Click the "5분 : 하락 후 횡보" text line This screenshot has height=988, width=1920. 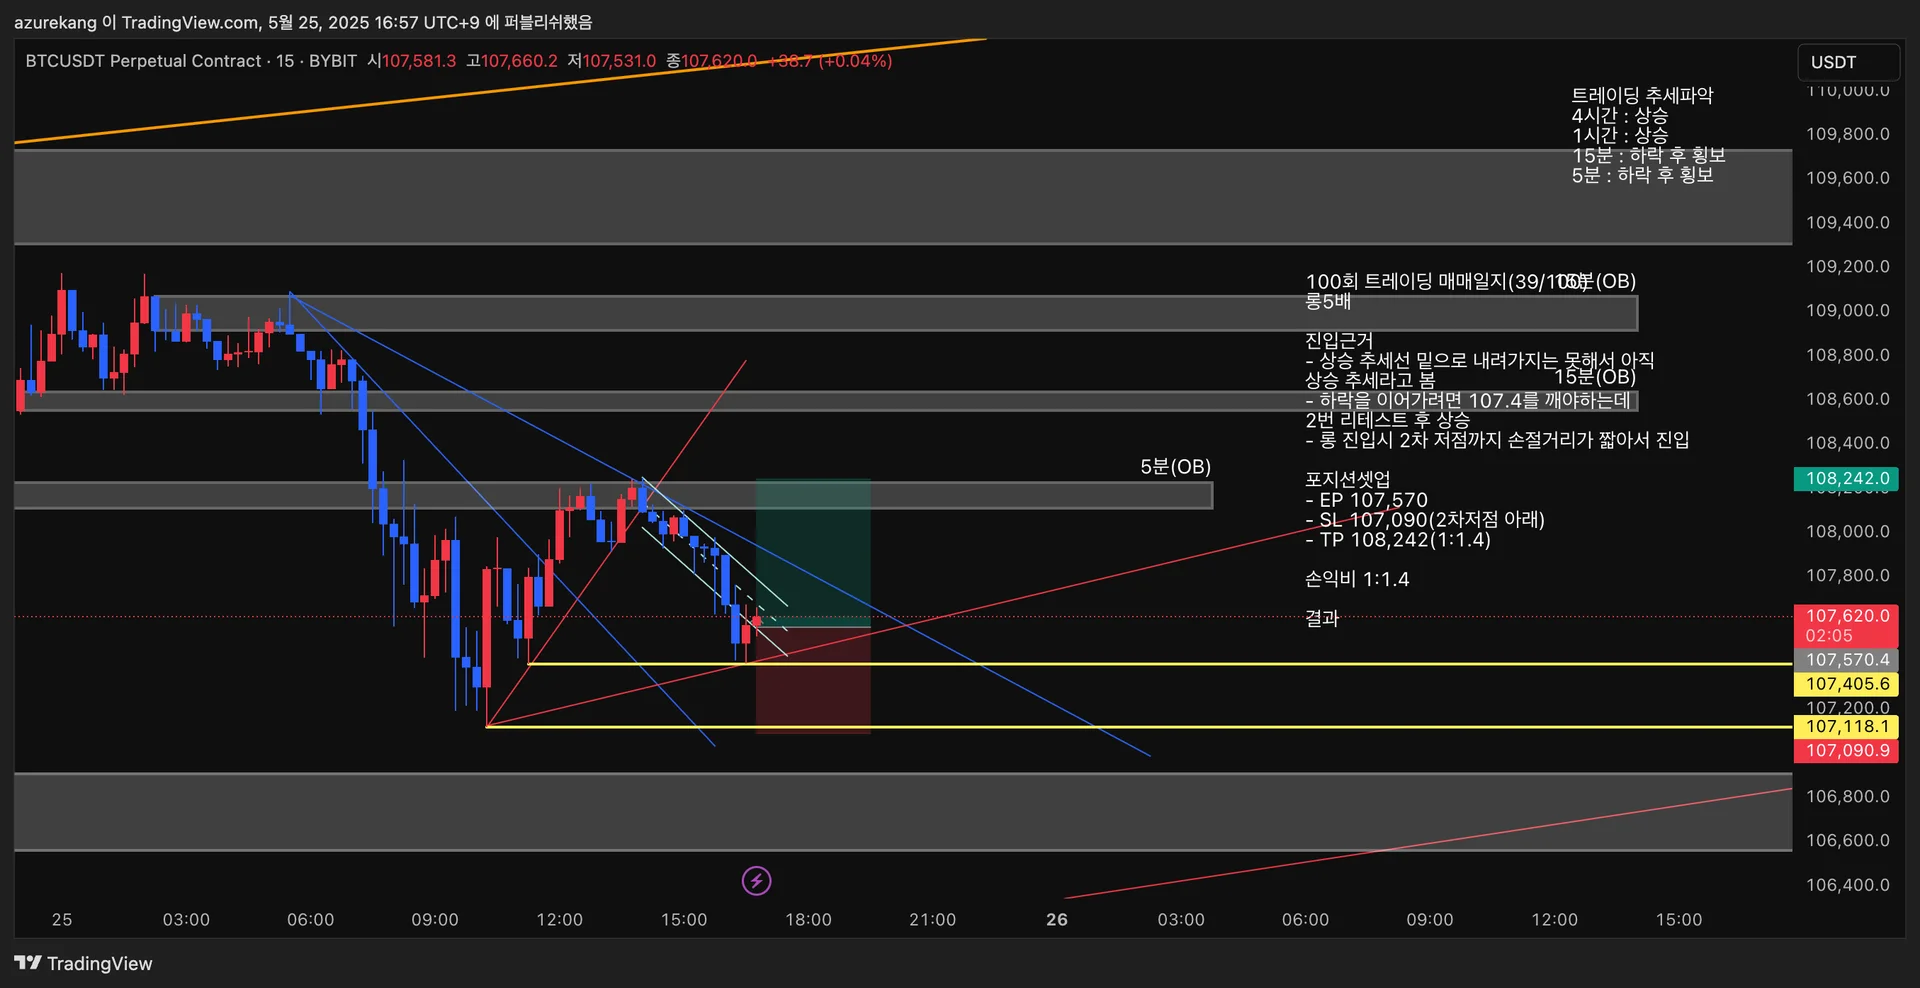pos(1642,175)
